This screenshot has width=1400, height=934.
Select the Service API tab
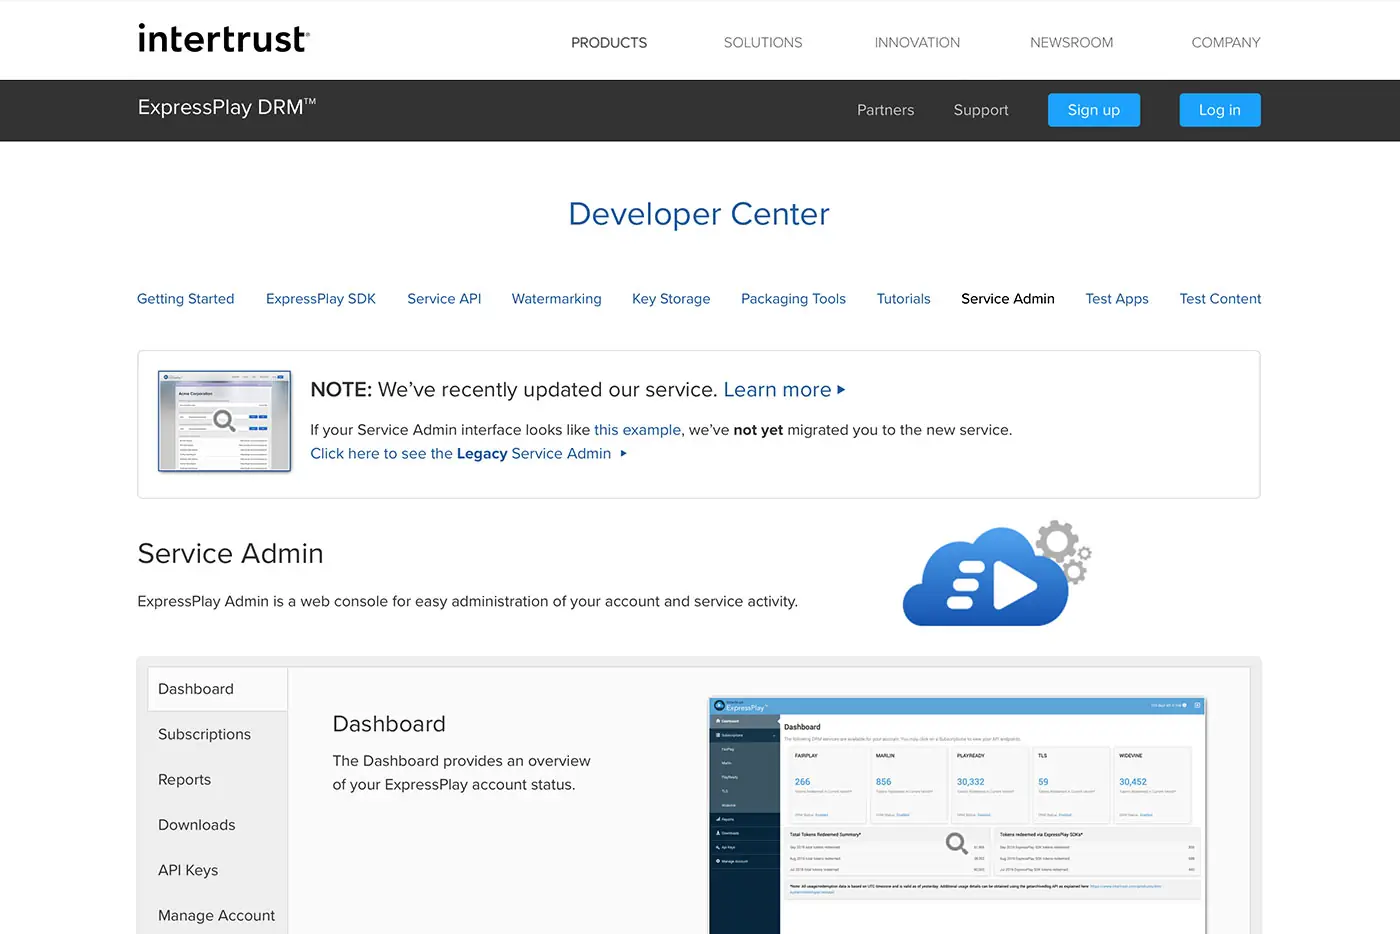click(x=444, y=299)
